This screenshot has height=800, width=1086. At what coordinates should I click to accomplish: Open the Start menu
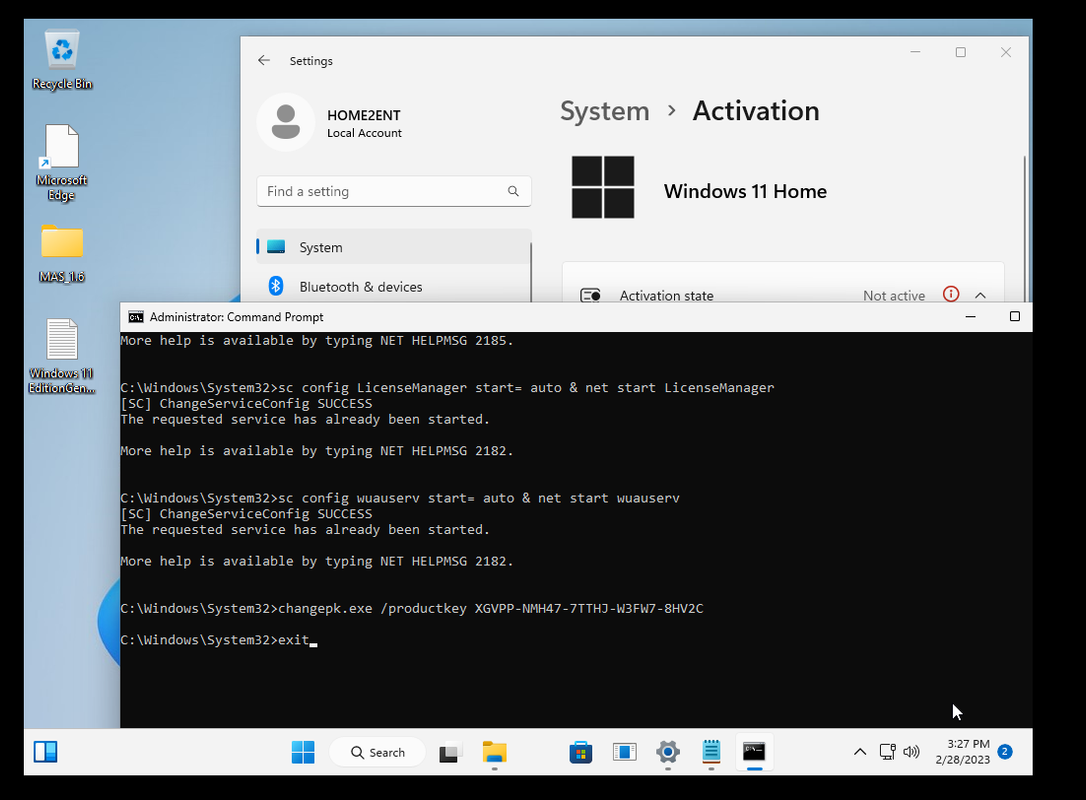(x=303, y=752)
